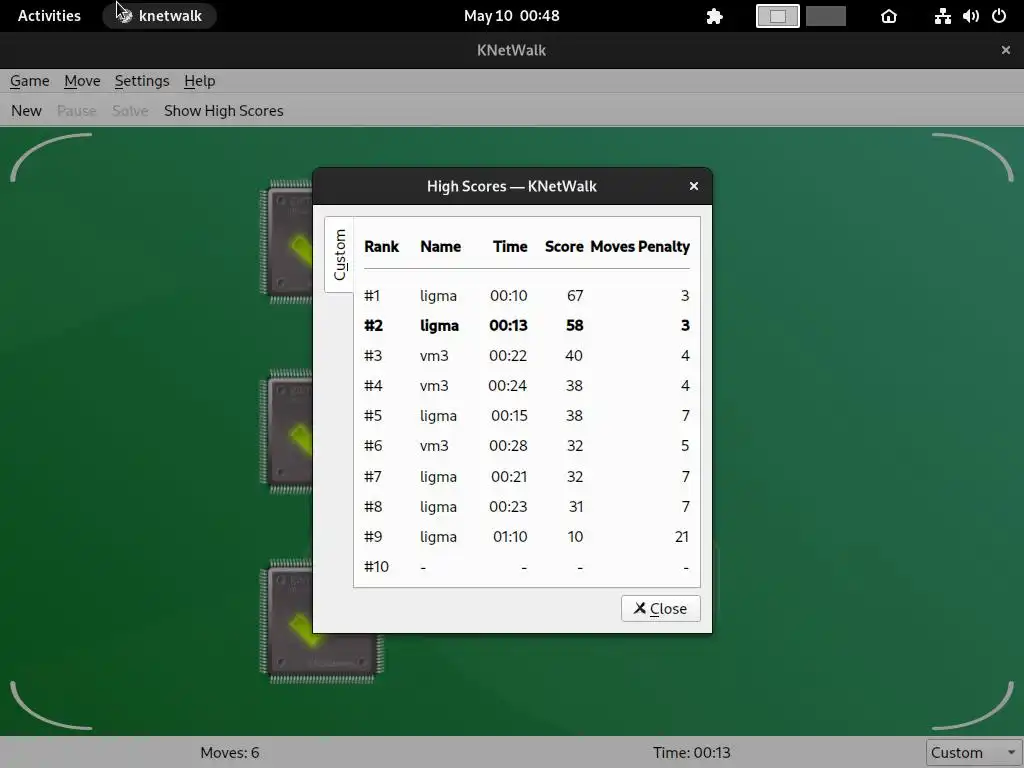This screenshot has width=1024, height=768.
Task: Select the first workspace thumbnail
Action: click(x=777, y=16)
